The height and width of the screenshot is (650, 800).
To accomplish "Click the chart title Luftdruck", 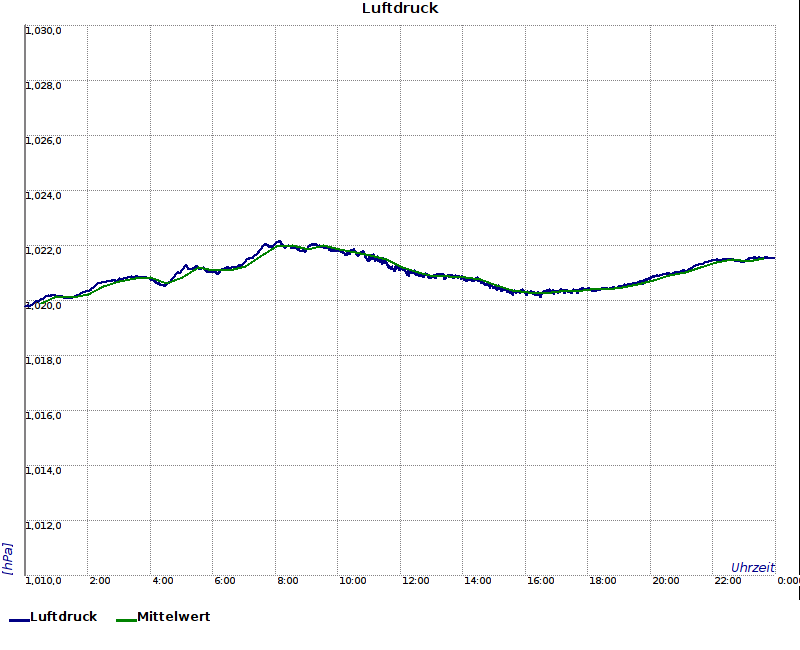I will pos(400,8).
